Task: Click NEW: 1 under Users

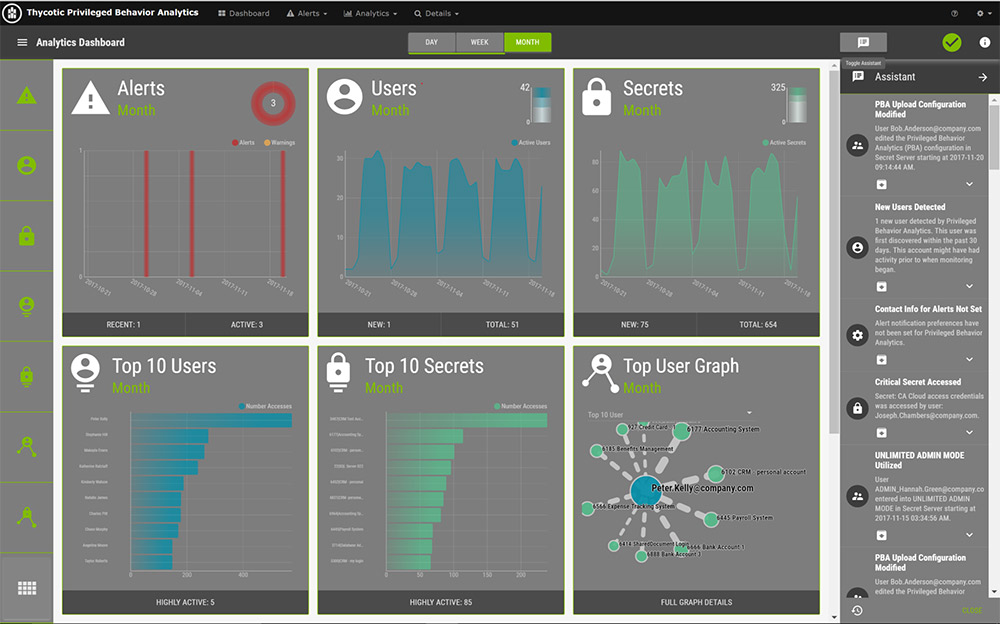Action: 379,325
